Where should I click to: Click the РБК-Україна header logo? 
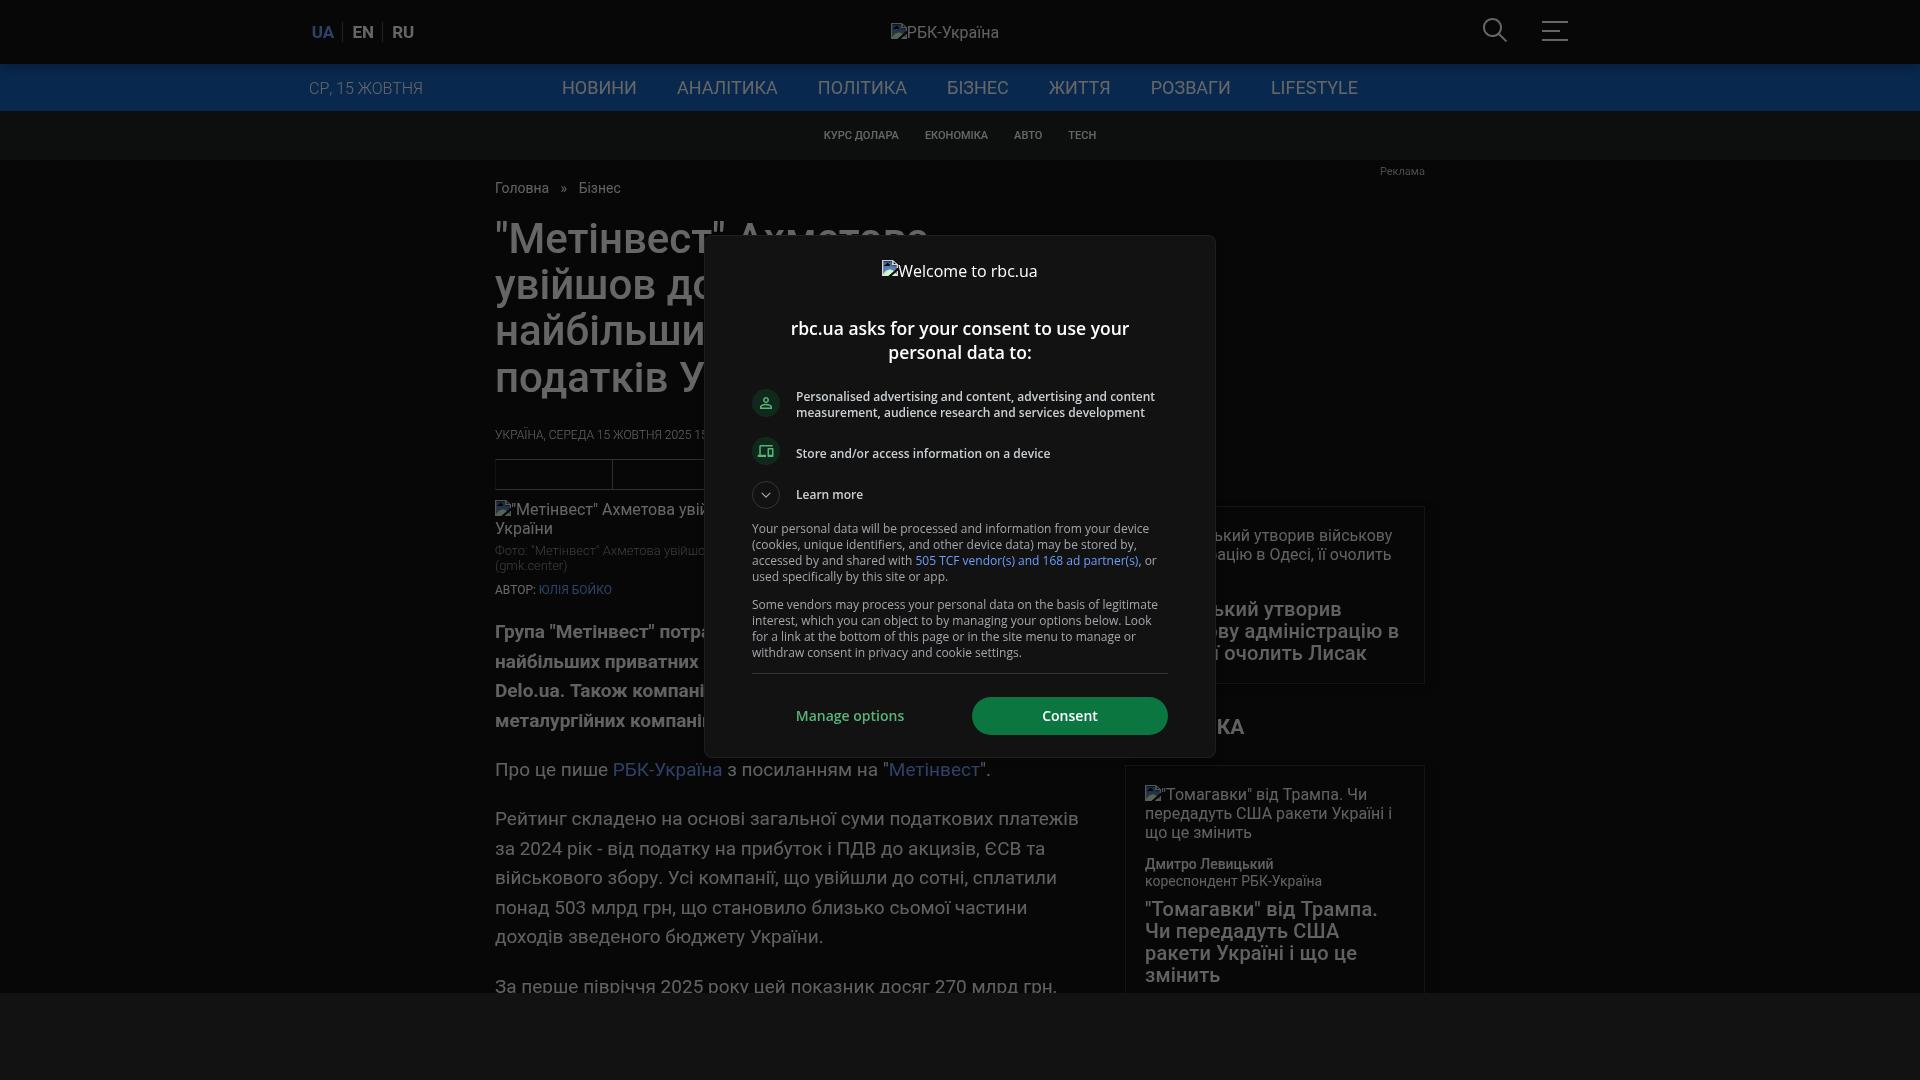click(944, 32)
